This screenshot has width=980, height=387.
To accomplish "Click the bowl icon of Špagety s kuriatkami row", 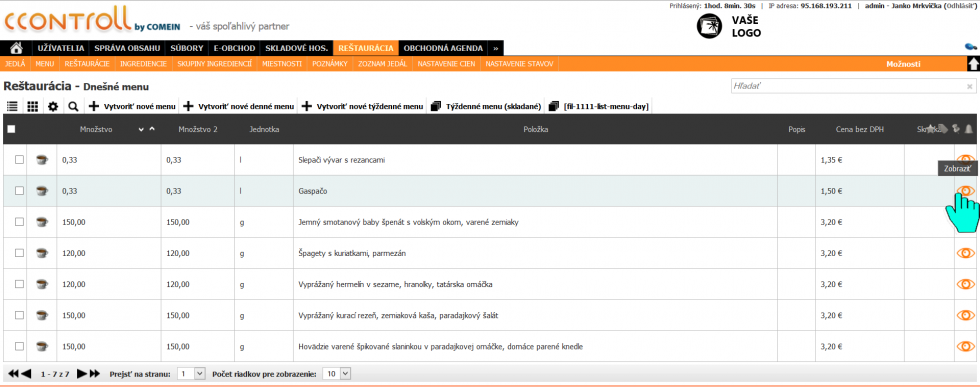I will coord(42,253).
